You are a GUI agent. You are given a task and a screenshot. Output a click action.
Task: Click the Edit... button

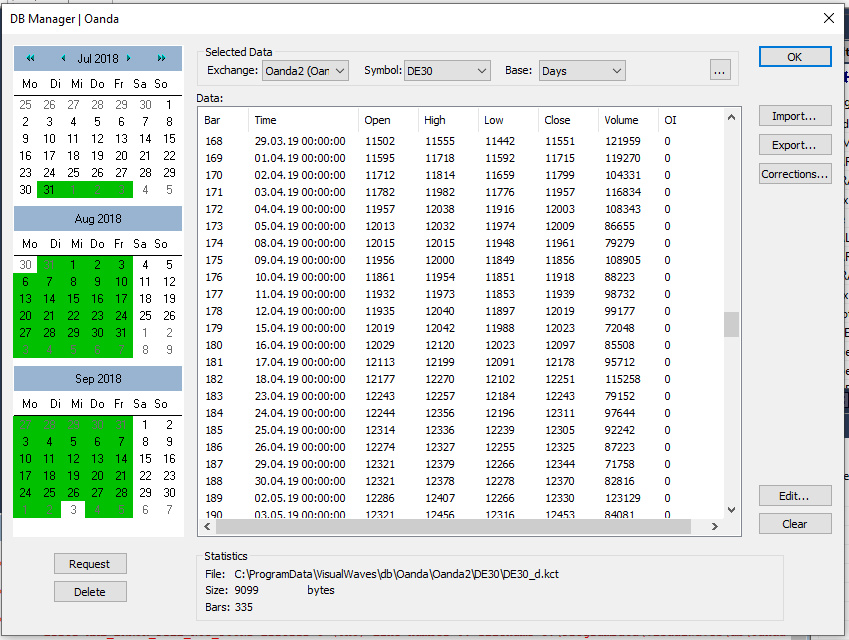795,496
